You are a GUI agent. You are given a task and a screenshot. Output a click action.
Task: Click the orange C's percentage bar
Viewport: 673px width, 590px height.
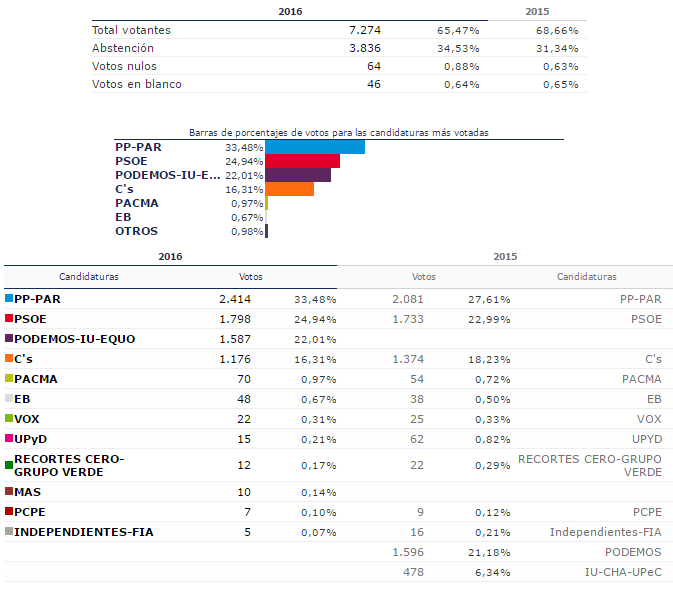pyautogui.click(x=289, y=189)
